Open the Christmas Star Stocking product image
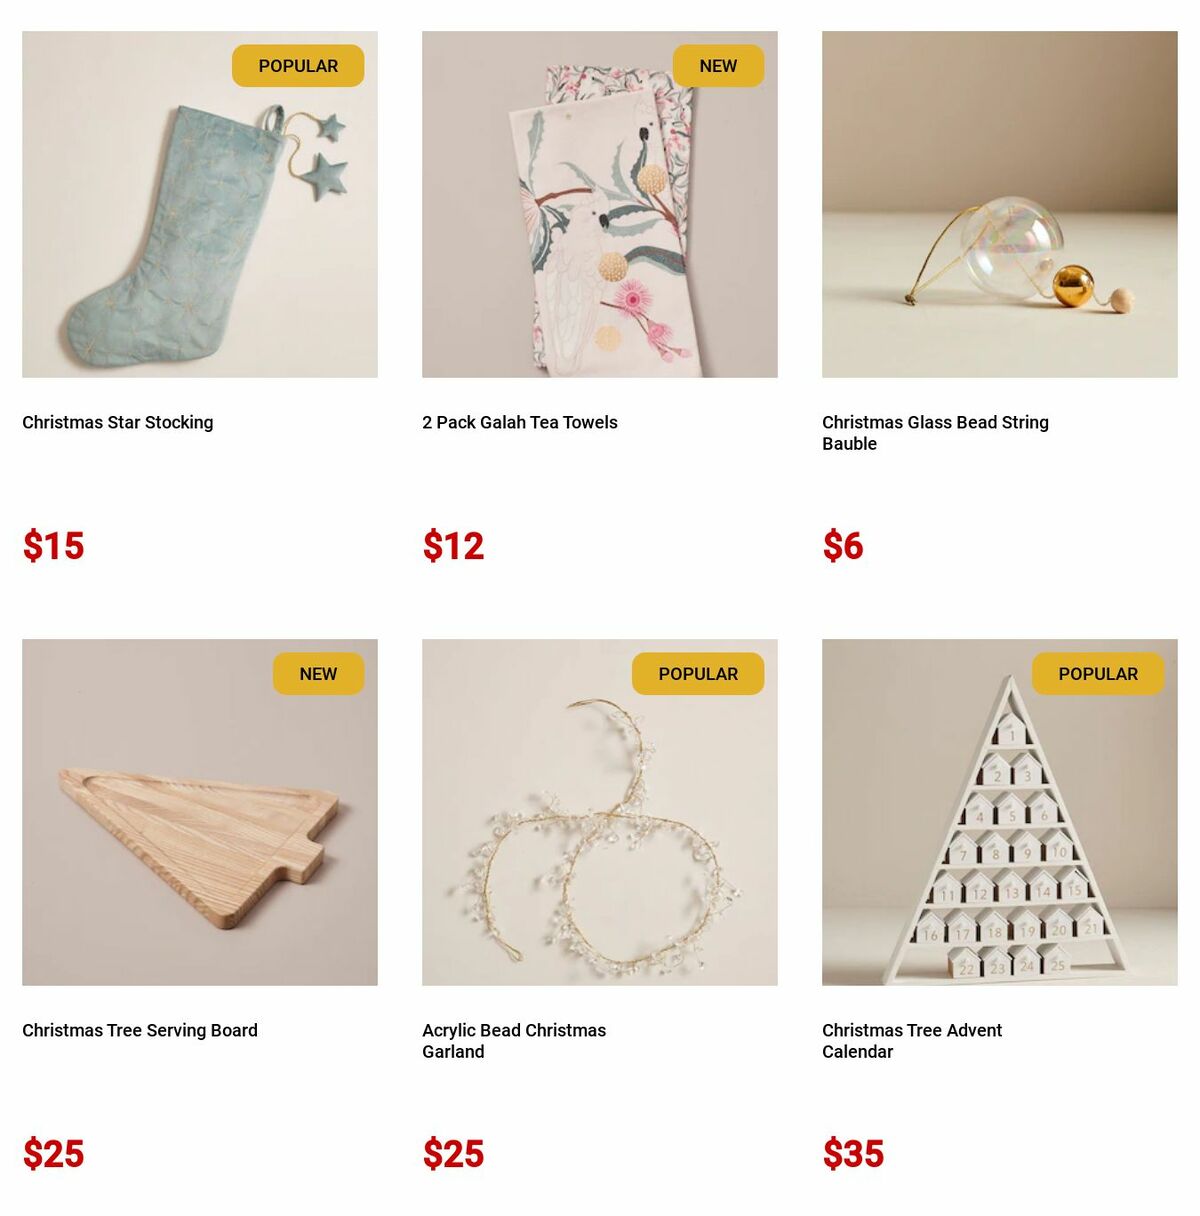 tap(200, 204)
